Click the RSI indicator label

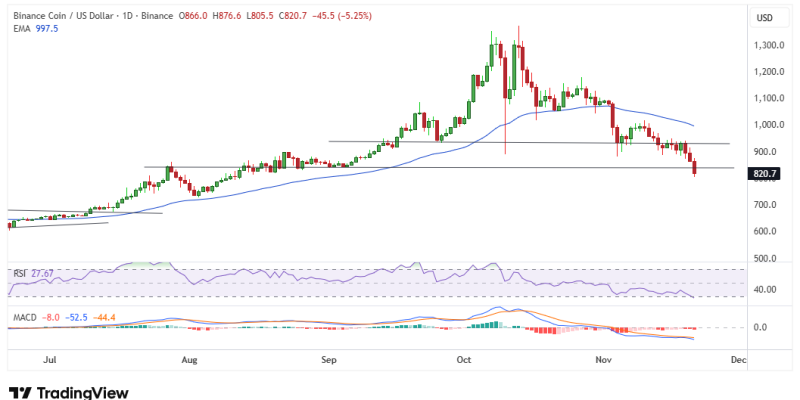click(x=19, y=272)
